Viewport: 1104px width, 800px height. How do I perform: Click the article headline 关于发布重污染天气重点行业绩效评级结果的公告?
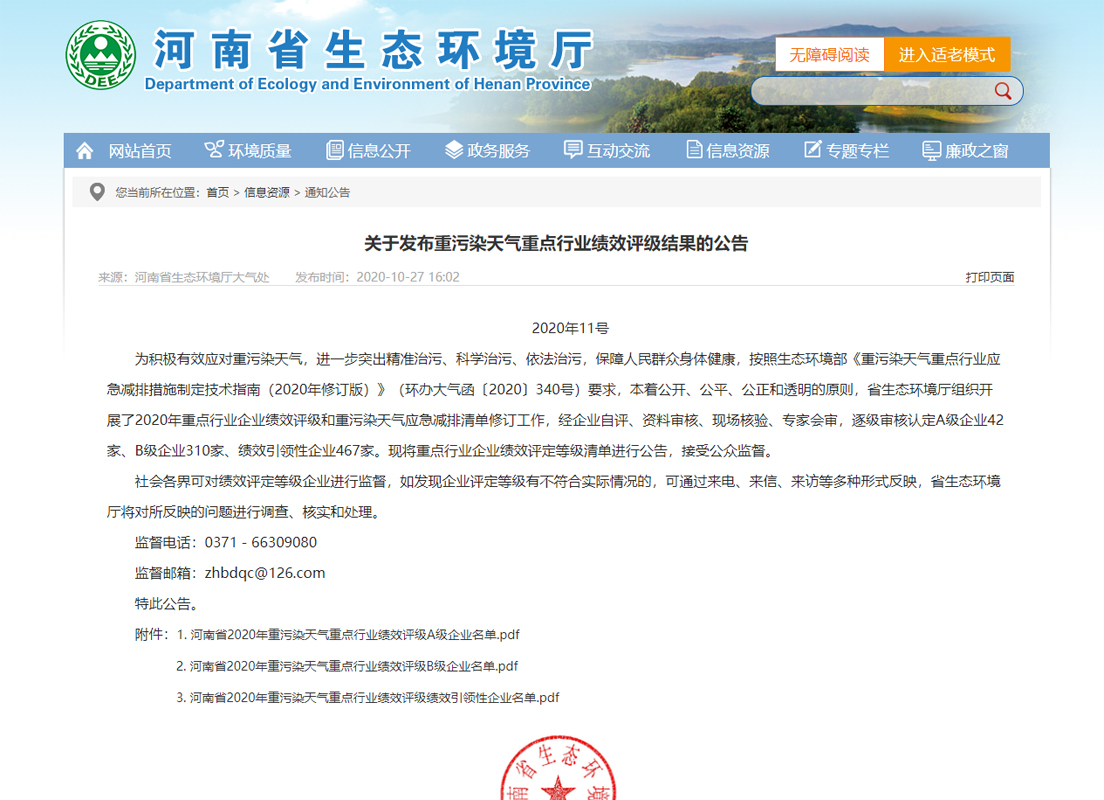point(556,244)
